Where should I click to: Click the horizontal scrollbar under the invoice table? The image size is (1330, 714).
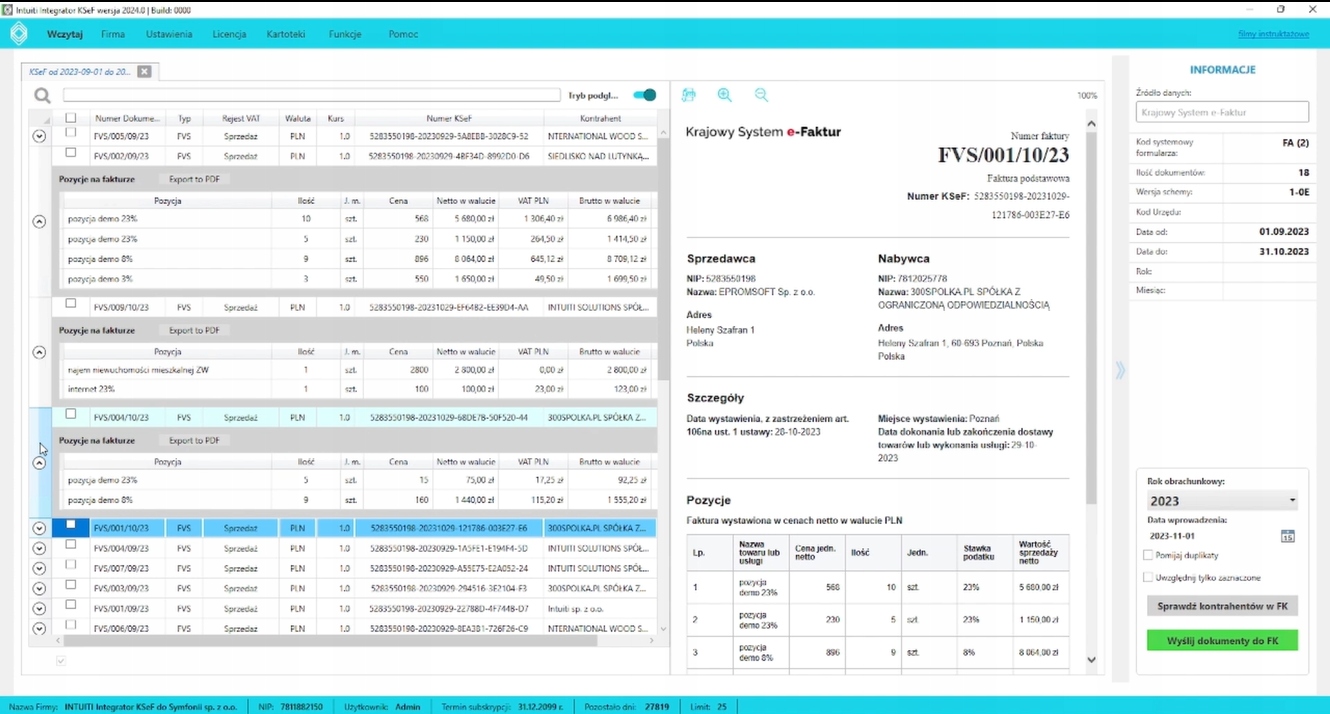tap(330, 641)
